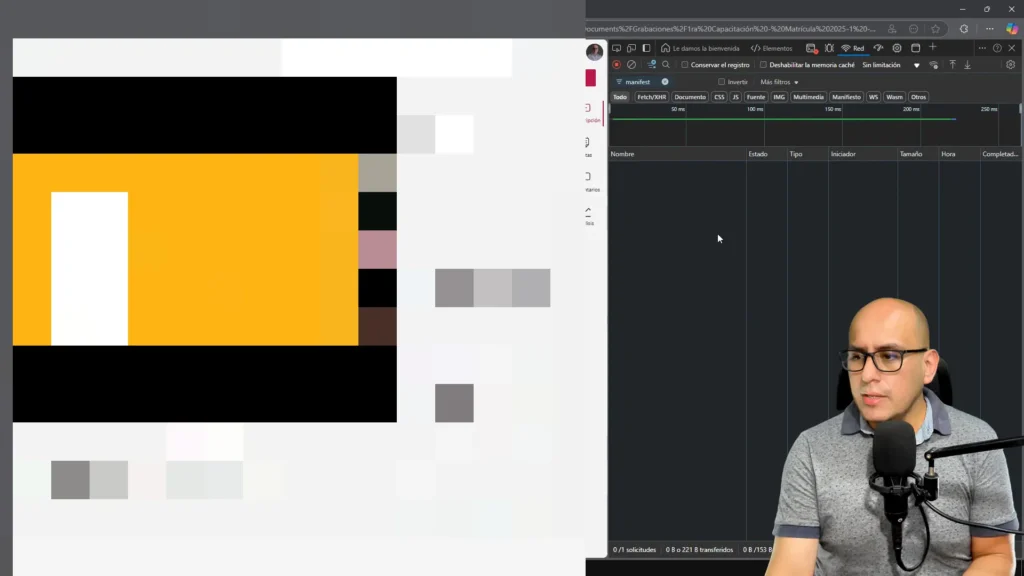This screenshot has height=576, width=1024.
Task: Click the export HAR download arrow icon
Action: coord(967,65)
